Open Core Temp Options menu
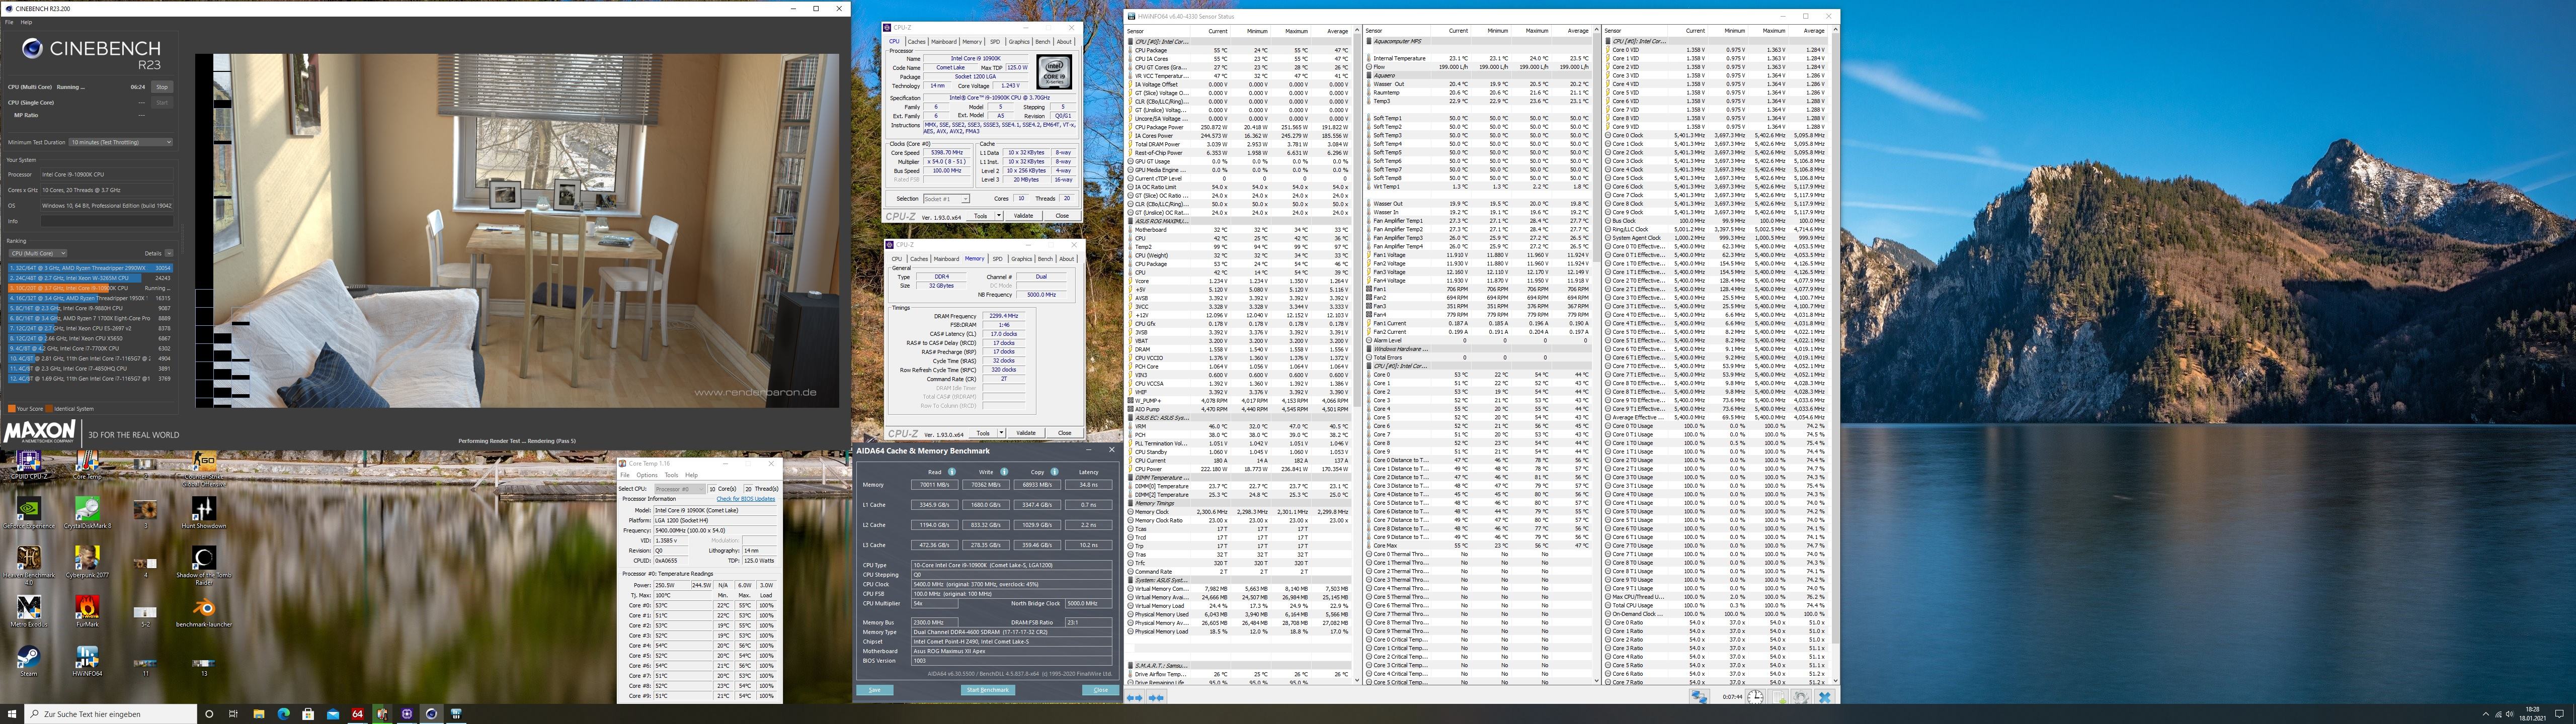This screenshot has height=724, width=2576. click(x=647, y=475)
